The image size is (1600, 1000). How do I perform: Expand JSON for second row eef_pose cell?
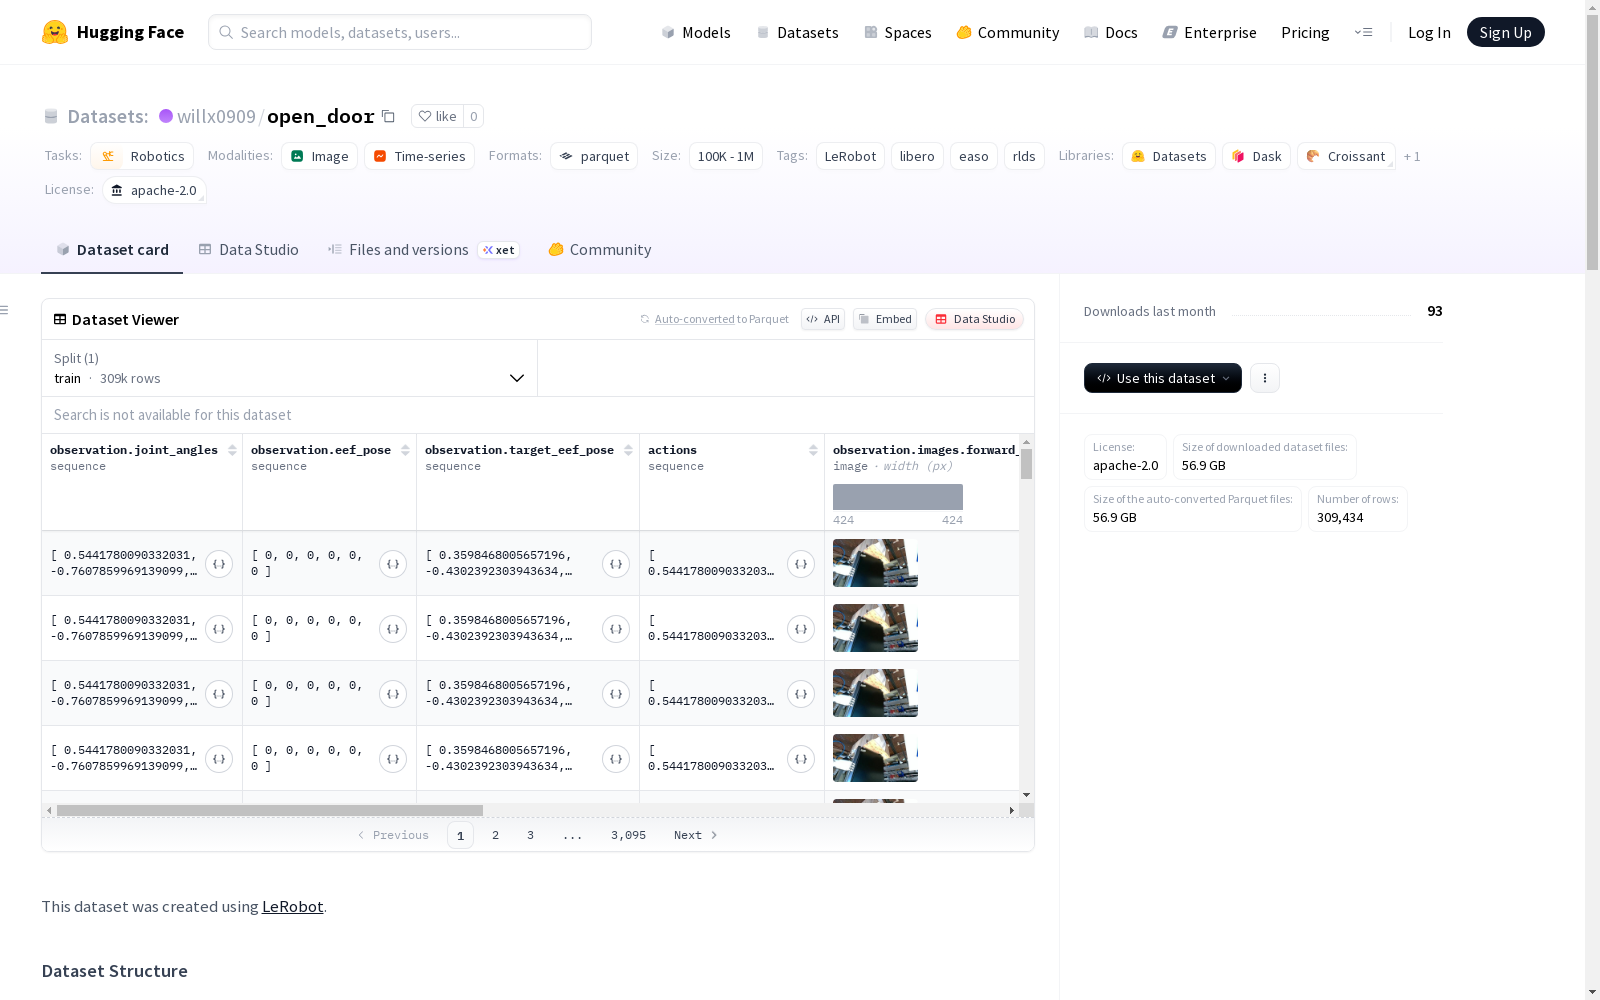click(x=393, y=629)
